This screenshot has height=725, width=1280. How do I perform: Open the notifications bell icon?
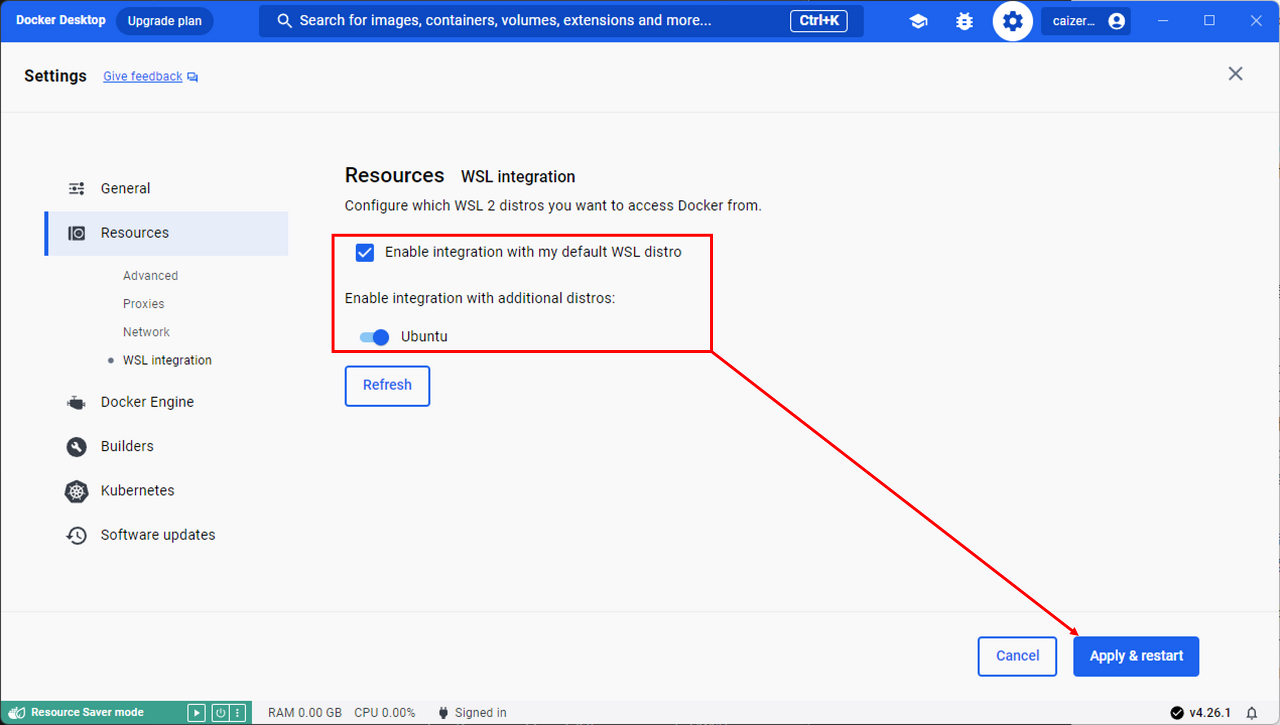pos(1252,713)
